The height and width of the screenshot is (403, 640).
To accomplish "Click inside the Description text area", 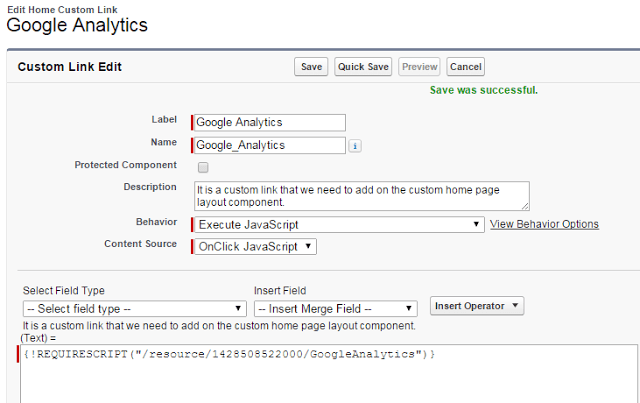I will pos(362,196).
